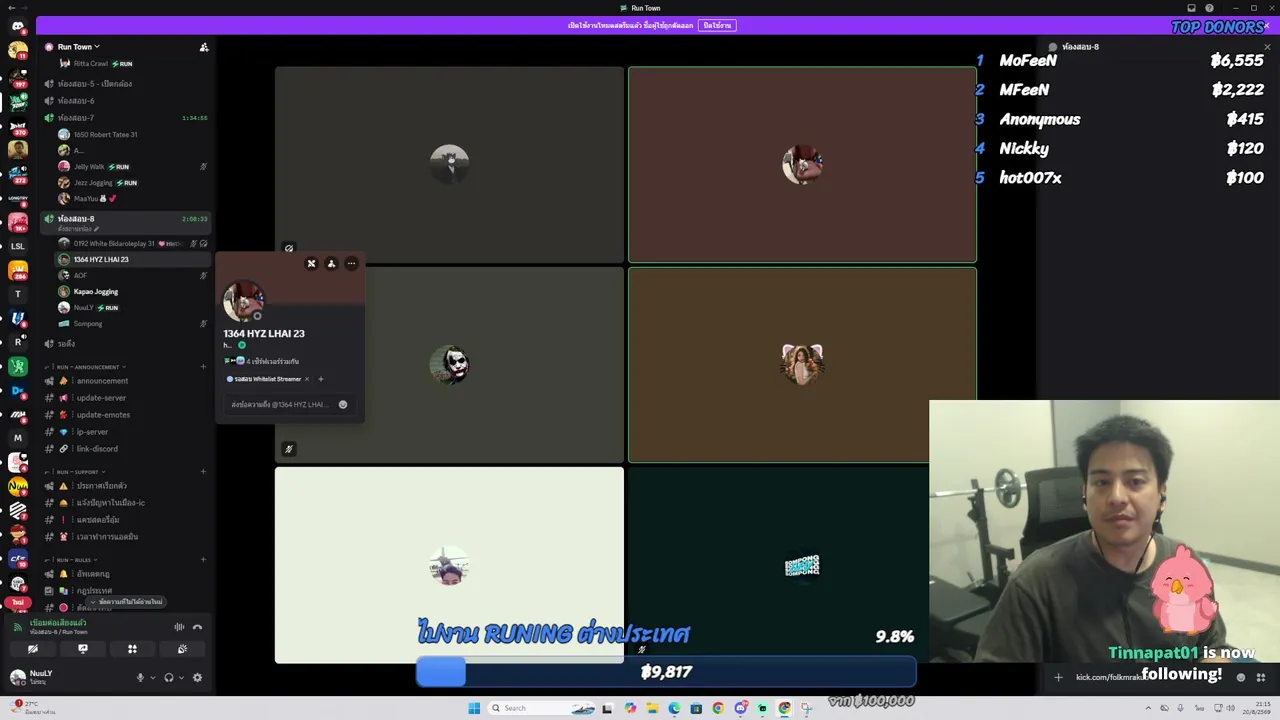
Task: Remove the Whitelist Streamer role
Action: [x=307, y=379]
